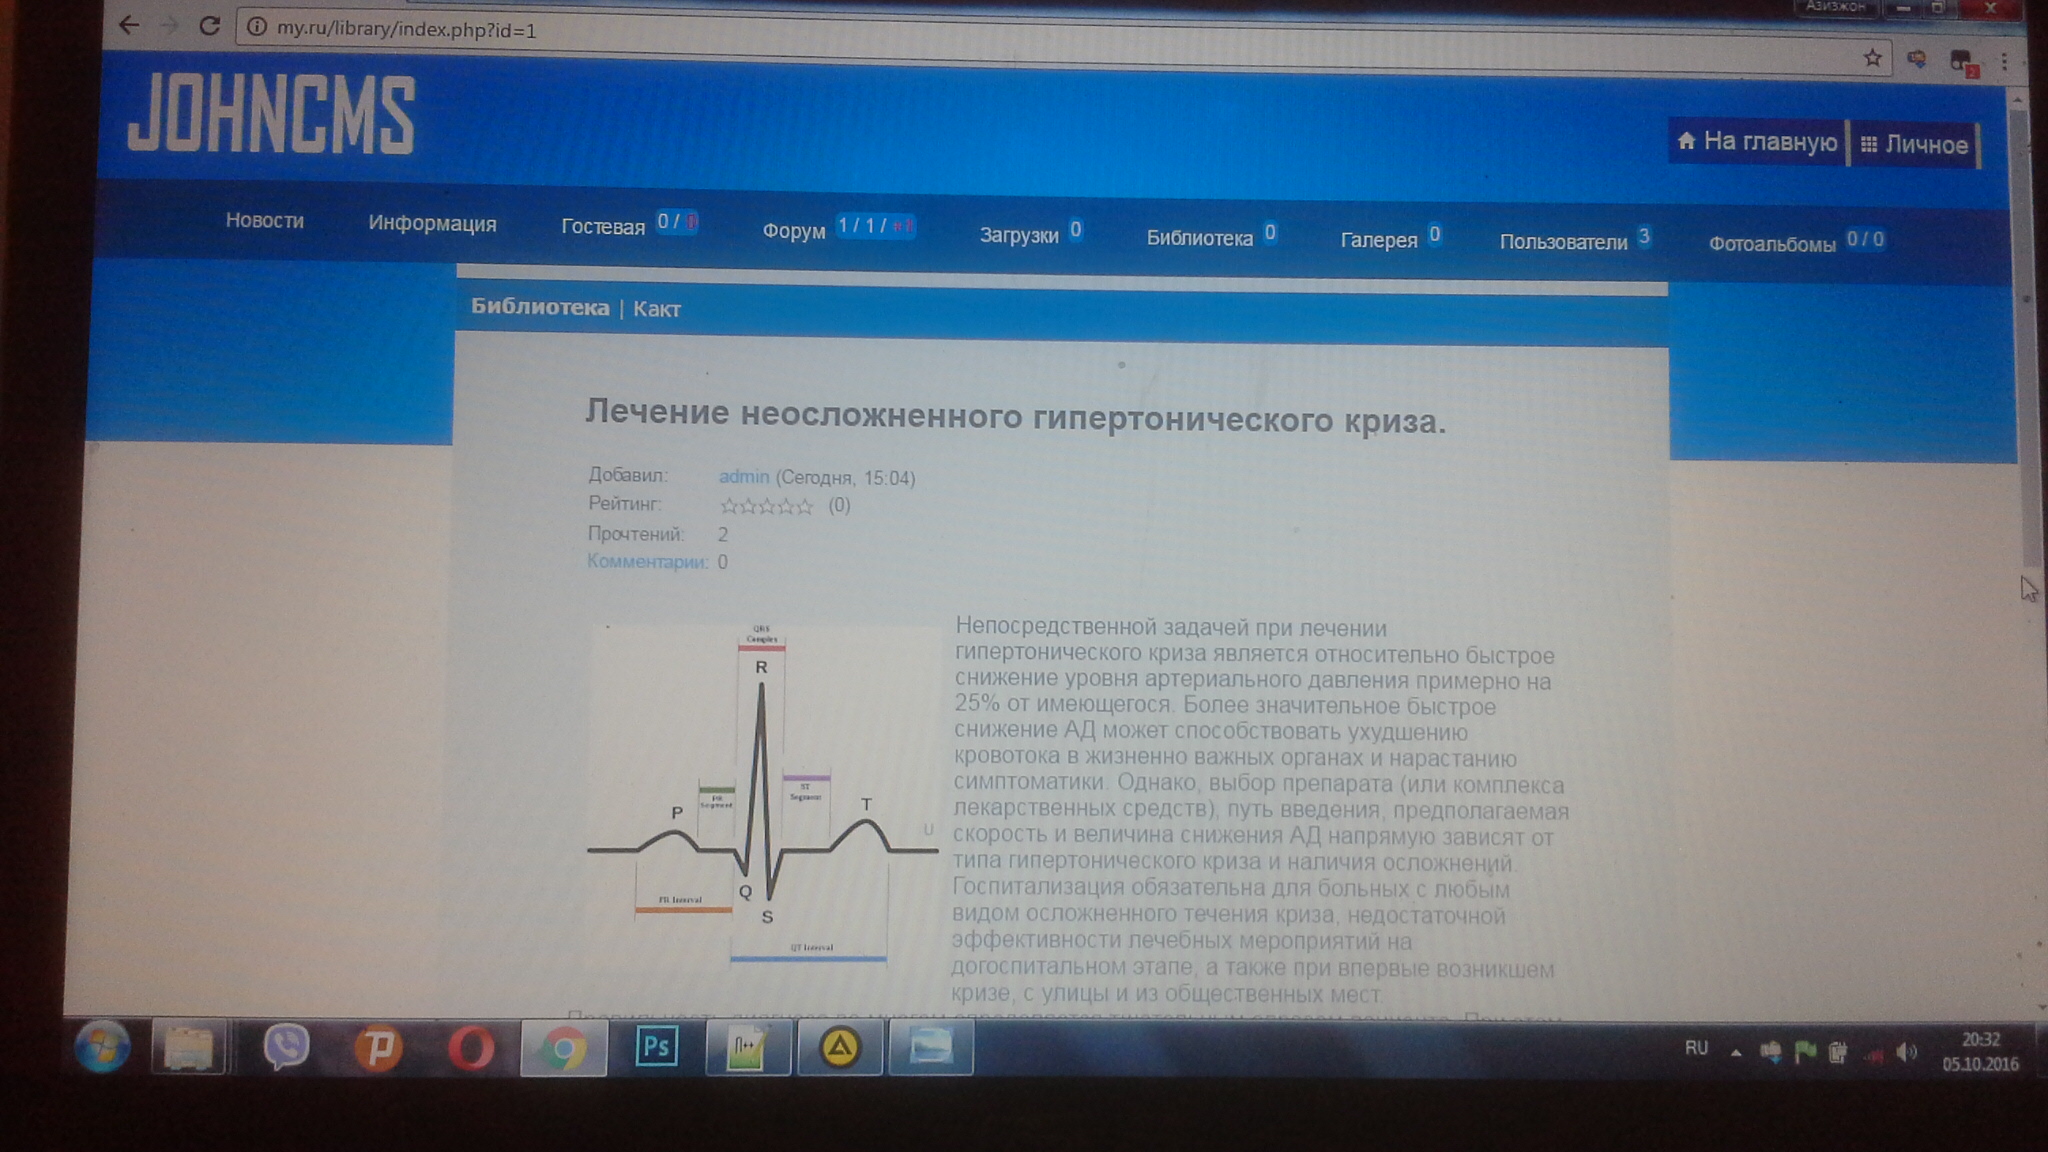Launch Photoshop from the taskbar

[656, 1047]
